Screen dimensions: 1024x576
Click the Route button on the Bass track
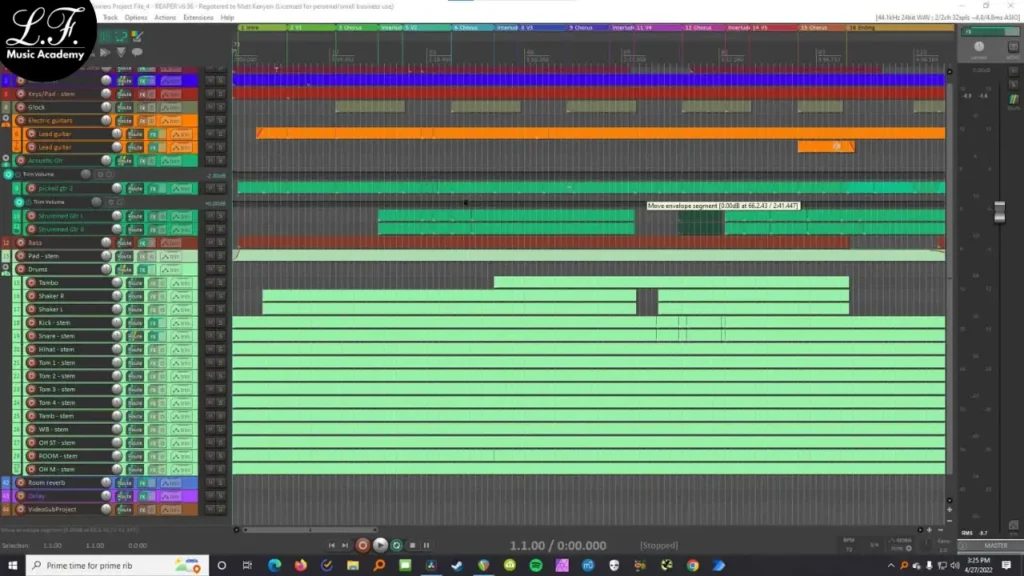pos(125,243)
